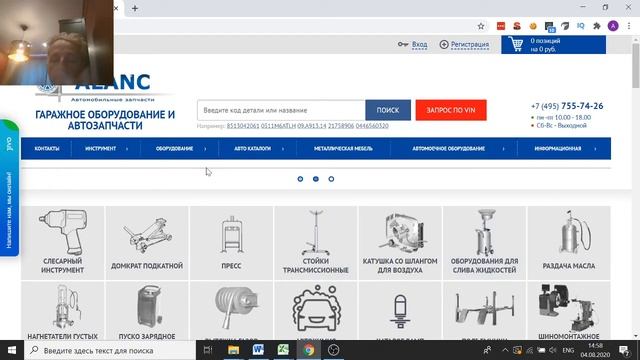Open the People icon in the taskbar
640x360 pixels.
coord(487,350)
